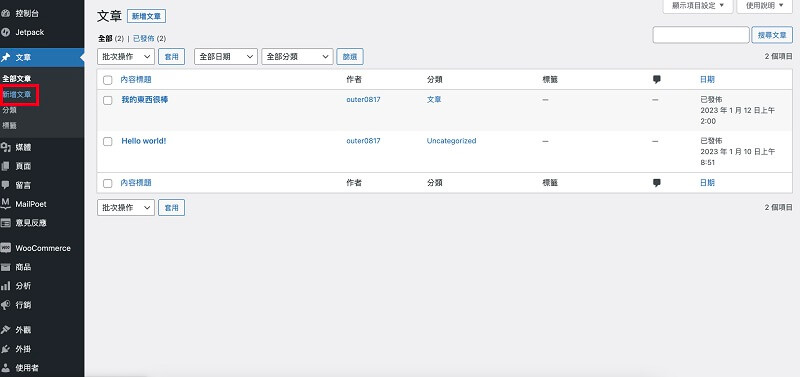Click comments bubble icon in table footer

point(657,183)
